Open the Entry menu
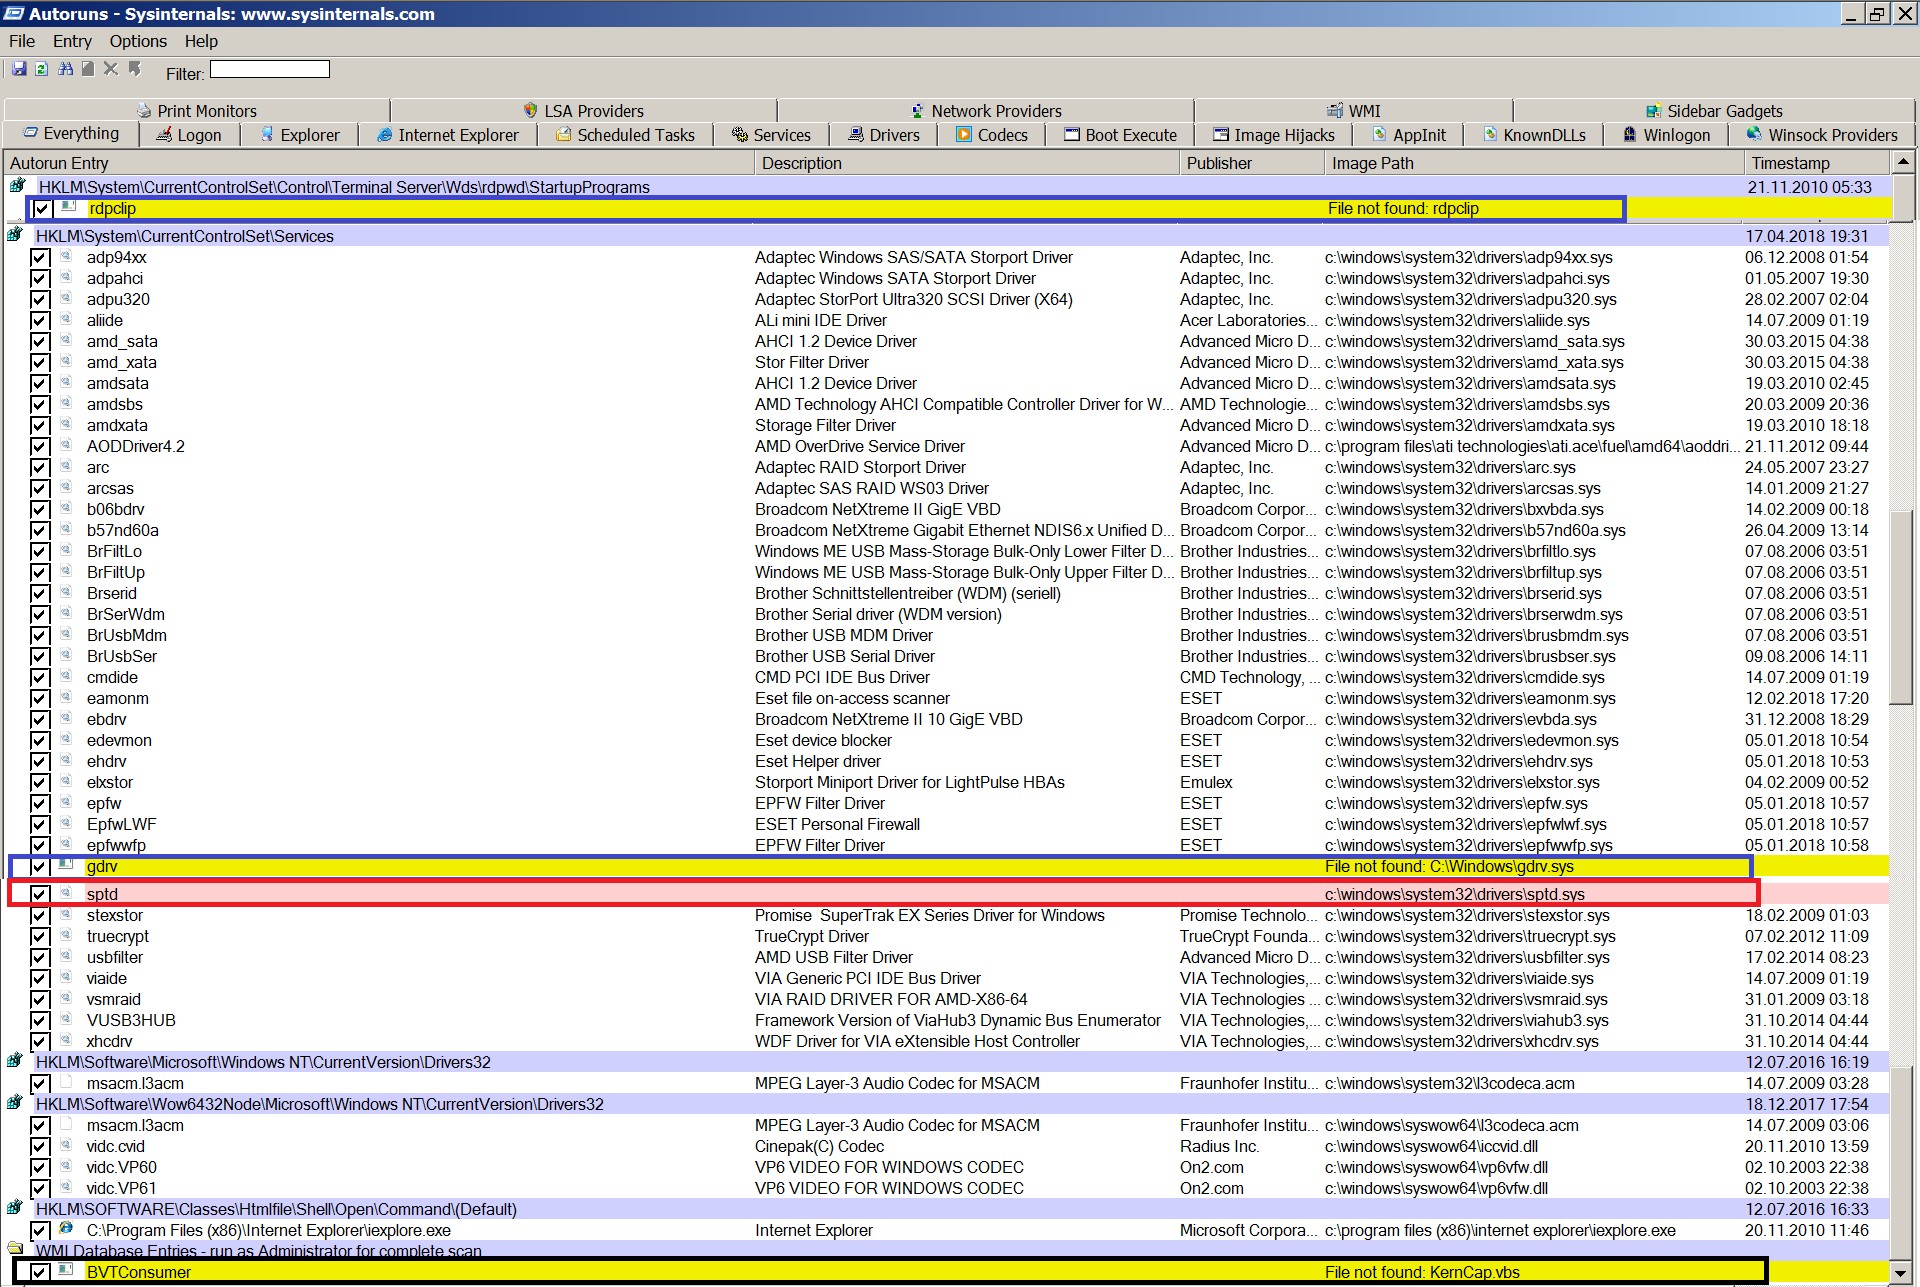This screenshot has width=1920, height=1287. coord(72,41)
